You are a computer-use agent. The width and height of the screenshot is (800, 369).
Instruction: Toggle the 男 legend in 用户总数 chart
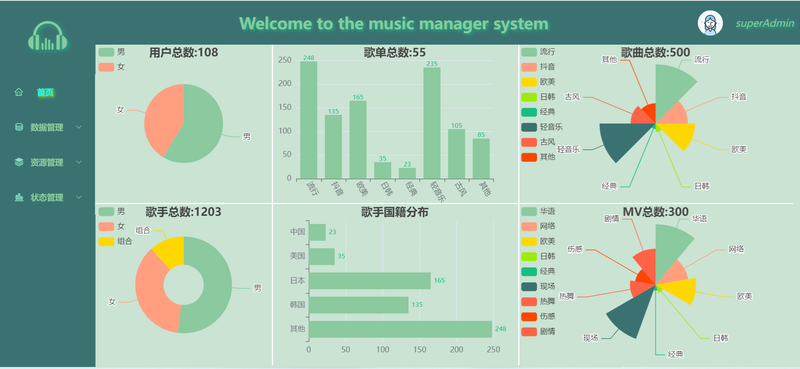click(111, 52)
